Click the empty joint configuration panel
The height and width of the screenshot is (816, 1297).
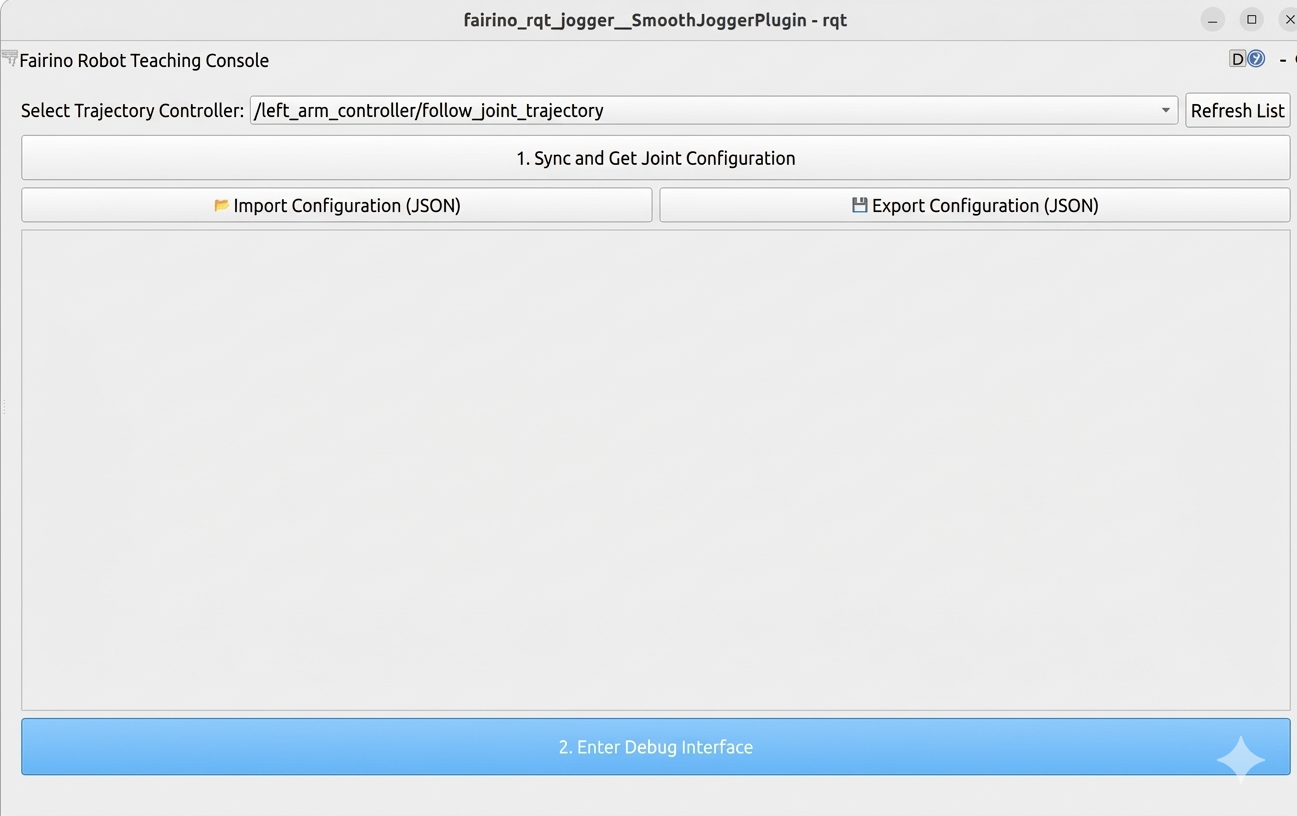coord(656,470)
